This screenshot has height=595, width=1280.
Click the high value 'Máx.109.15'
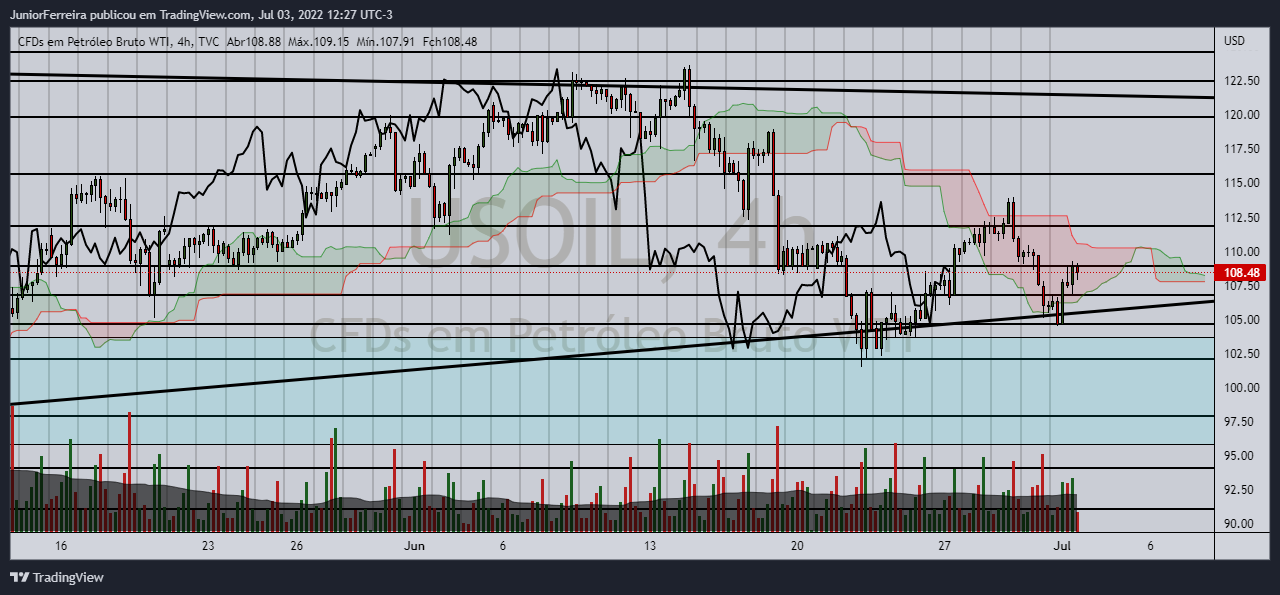pyautogui.click(x=318, y=41)
